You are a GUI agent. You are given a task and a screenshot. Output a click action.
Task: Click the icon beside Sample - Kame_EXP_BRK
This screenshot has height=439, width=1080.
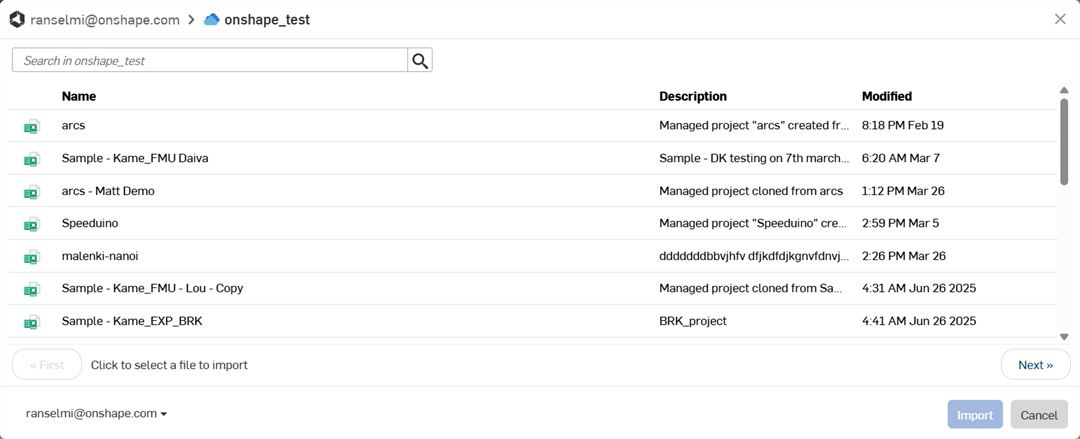tap(32, 321)
